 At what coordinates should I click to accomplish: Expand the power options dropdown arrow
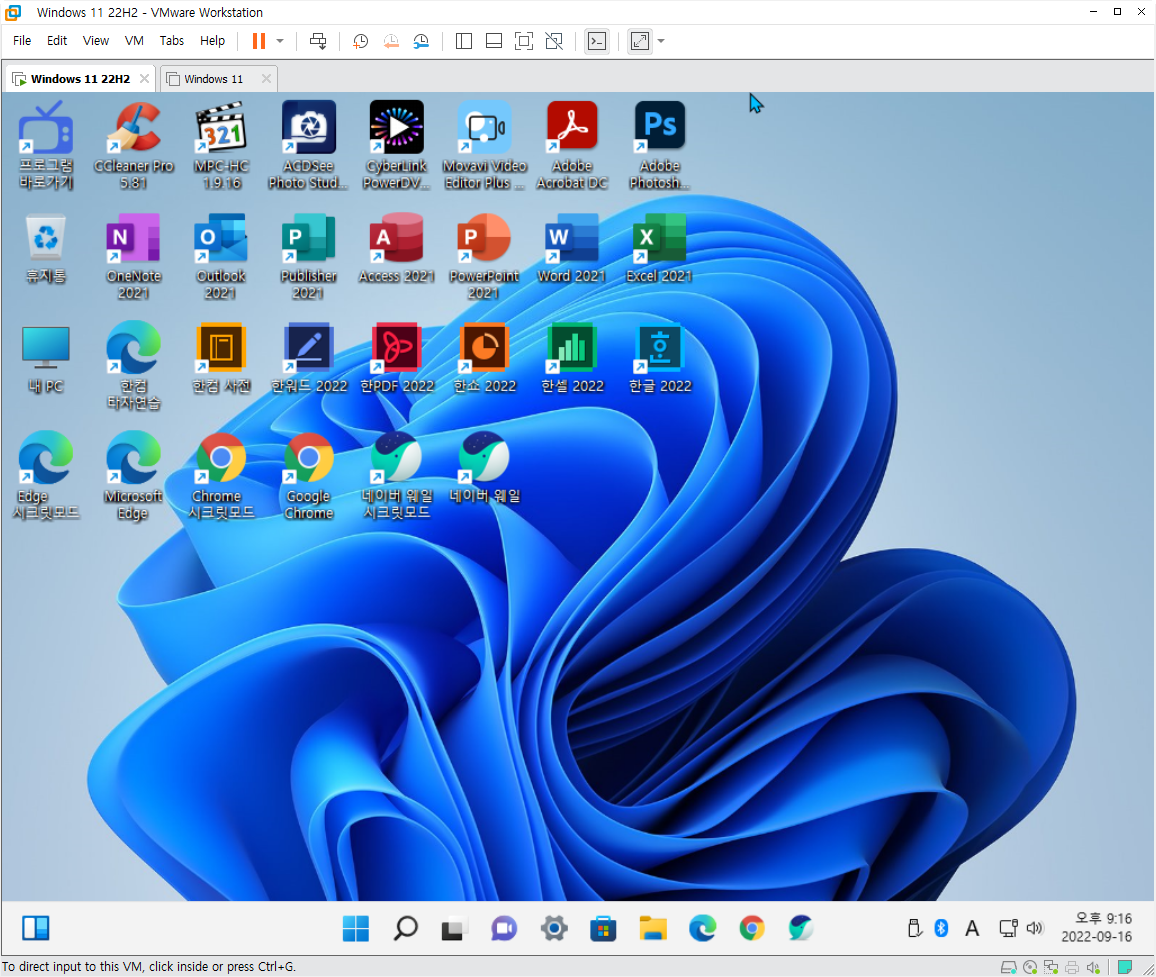point(280,41)
